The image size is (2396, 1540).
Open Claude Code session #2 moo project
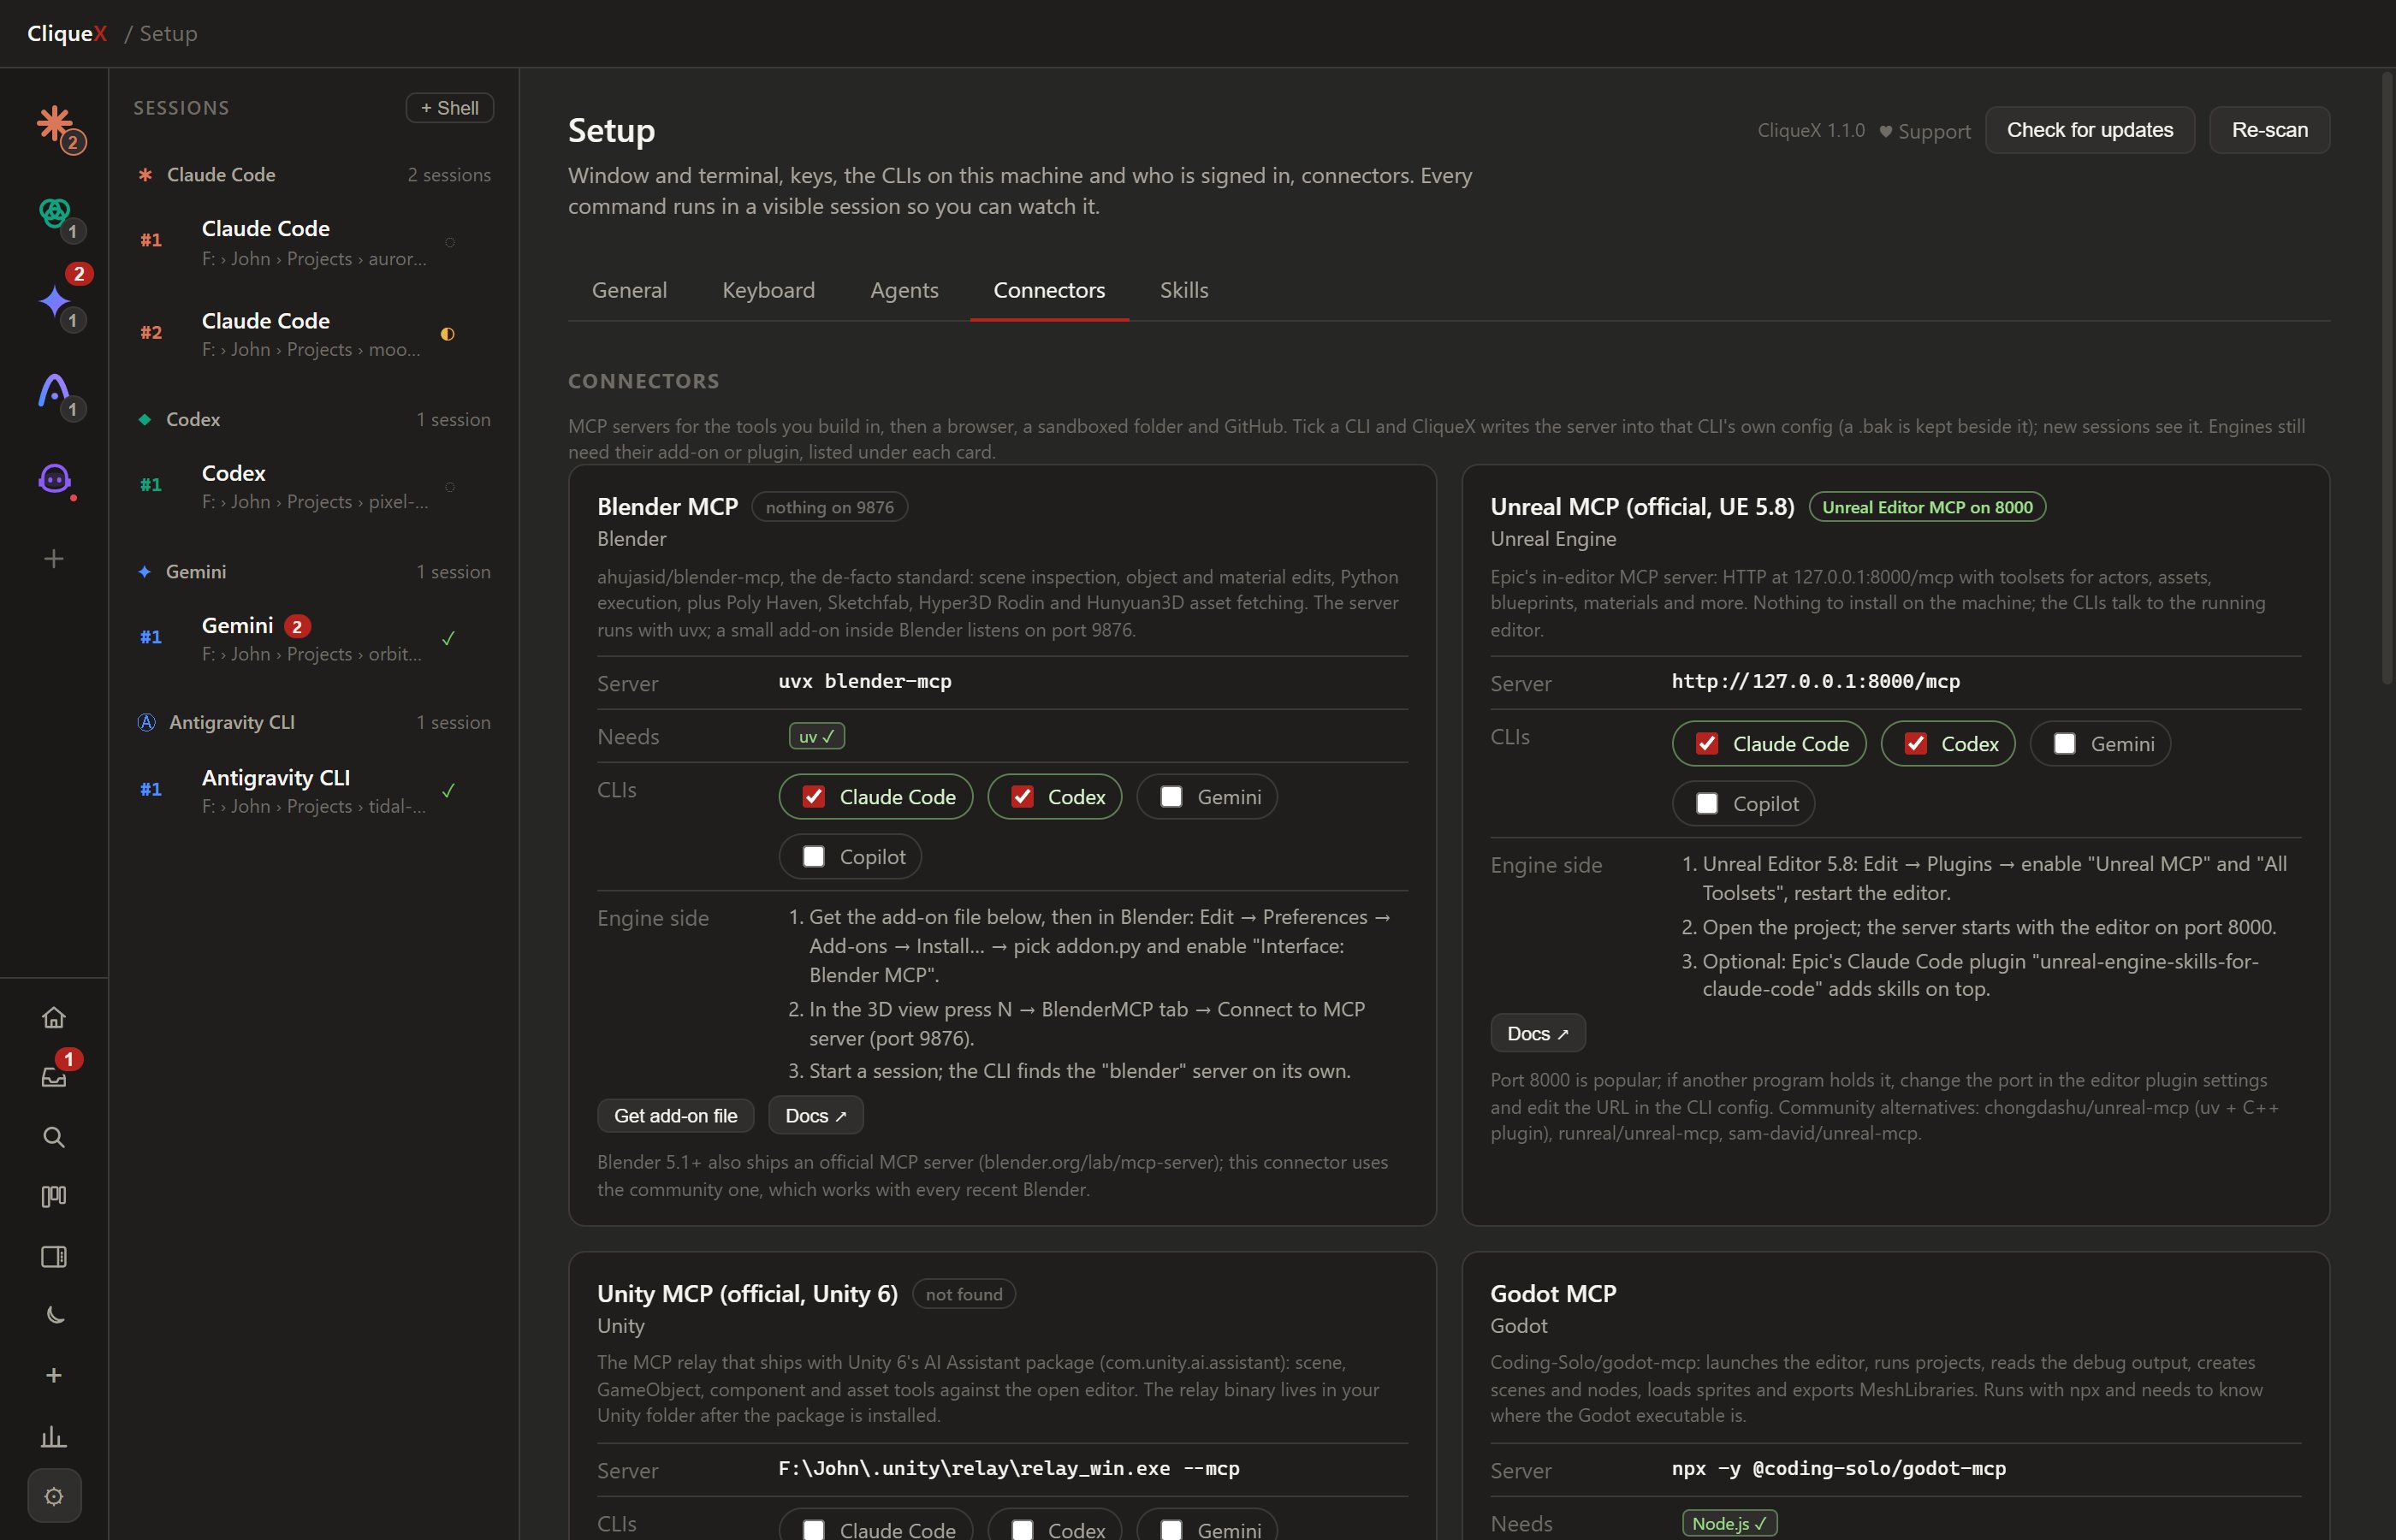314,334
